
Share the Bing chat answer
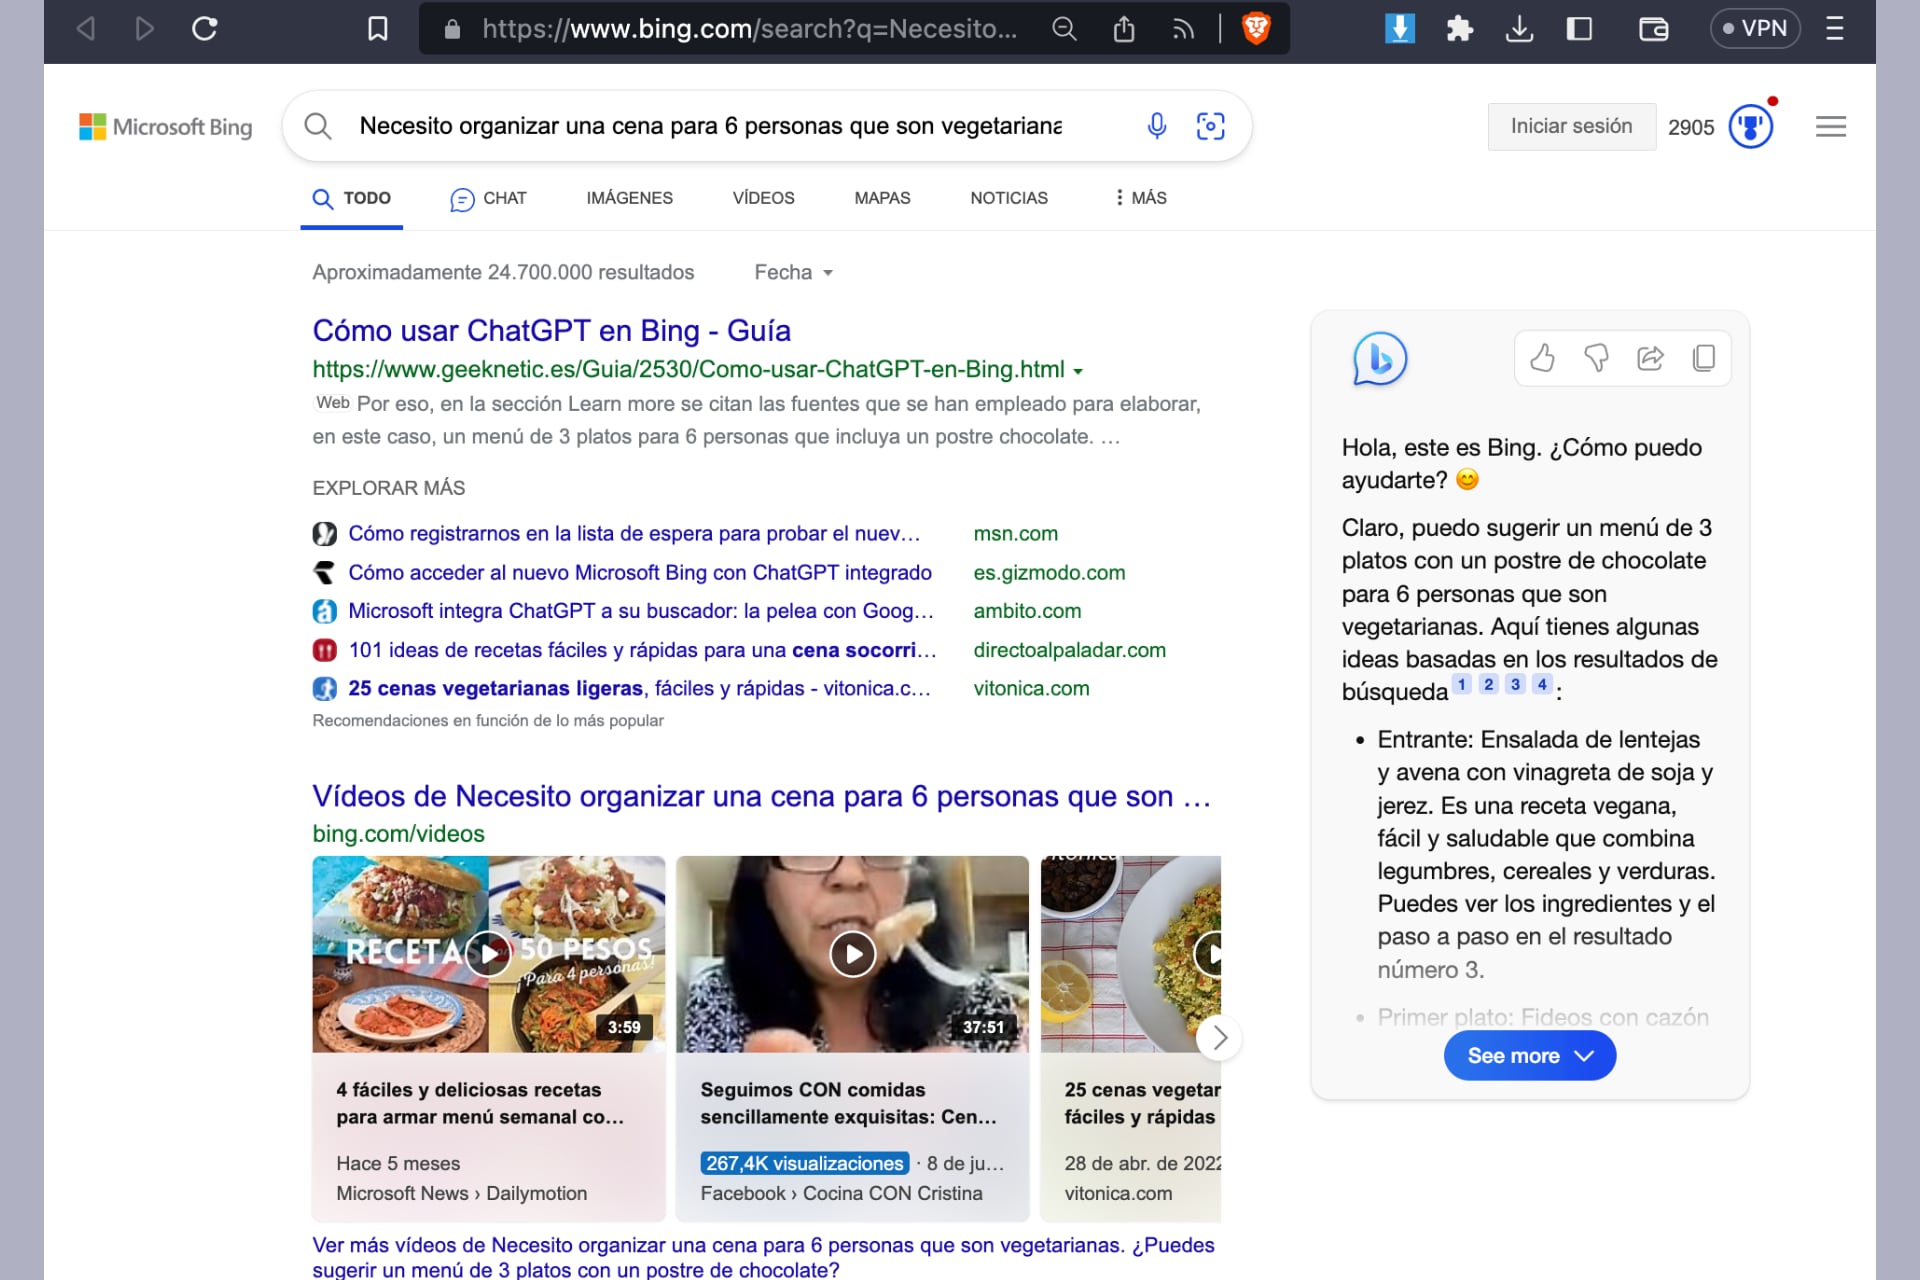[x=1650, y=358]
